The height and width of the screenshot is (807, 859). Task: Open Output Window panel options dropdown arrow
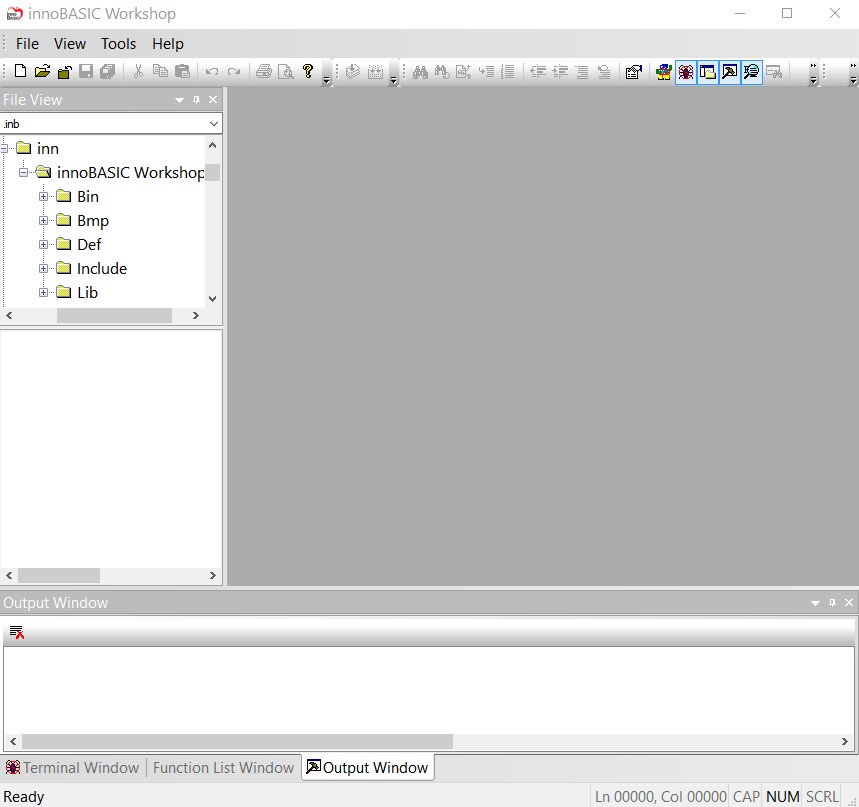815,603
